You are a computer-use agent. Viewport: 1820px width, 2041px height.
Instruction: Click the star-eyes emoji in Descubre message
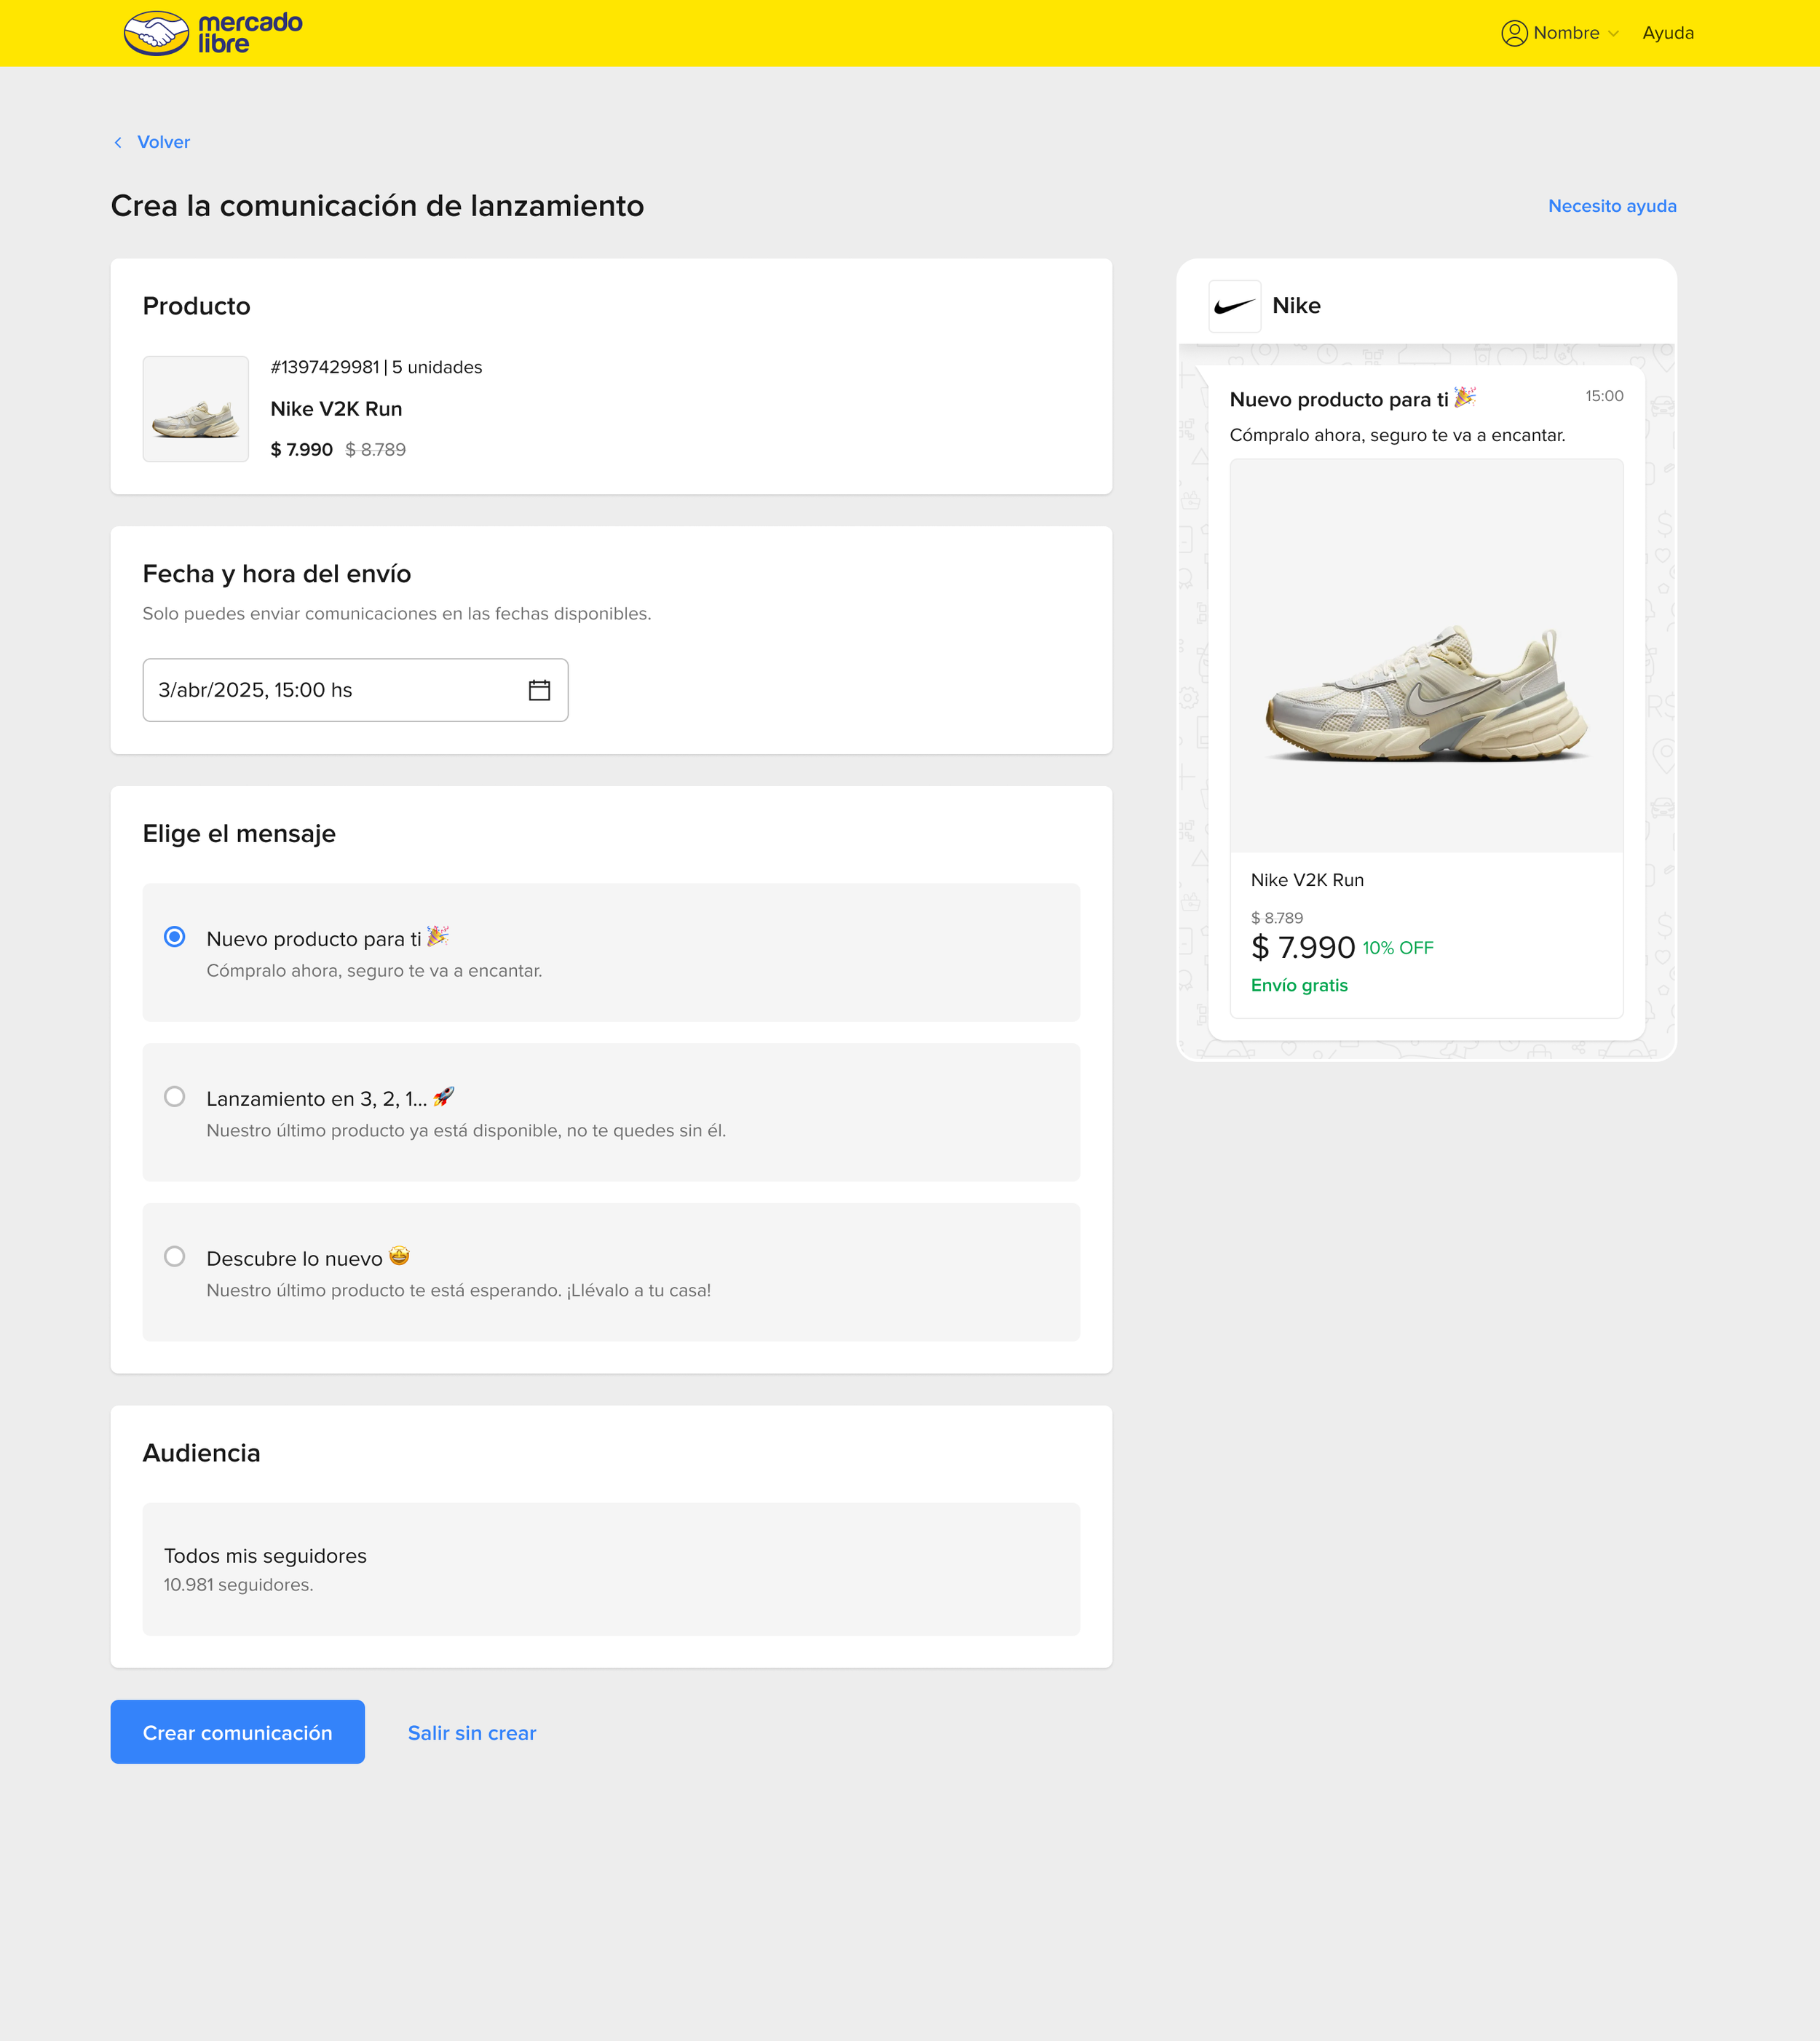399,1257
